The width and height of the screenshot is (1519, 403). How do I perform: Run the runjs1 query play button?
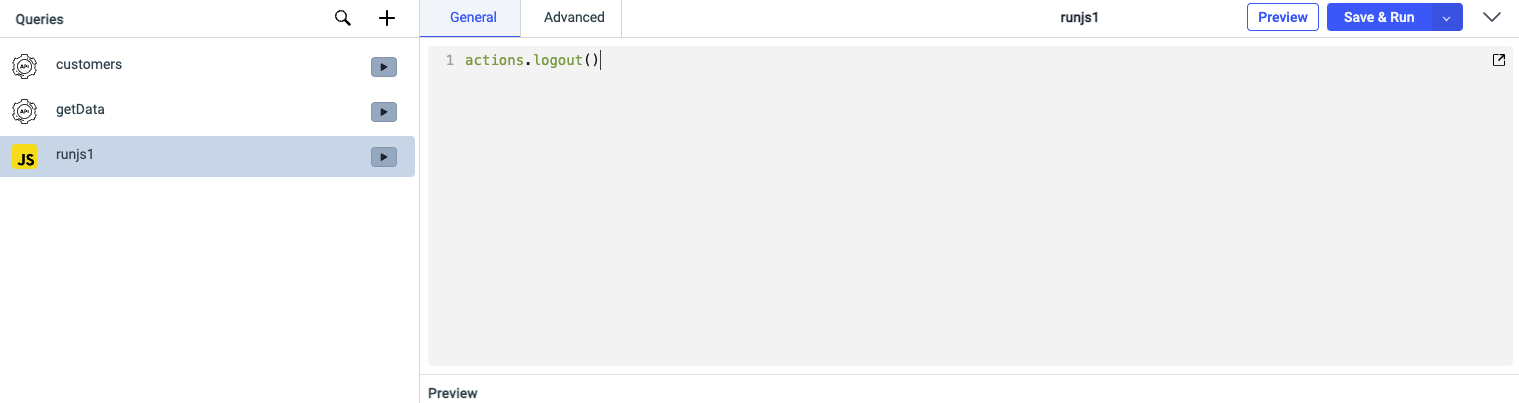point(384,157)
